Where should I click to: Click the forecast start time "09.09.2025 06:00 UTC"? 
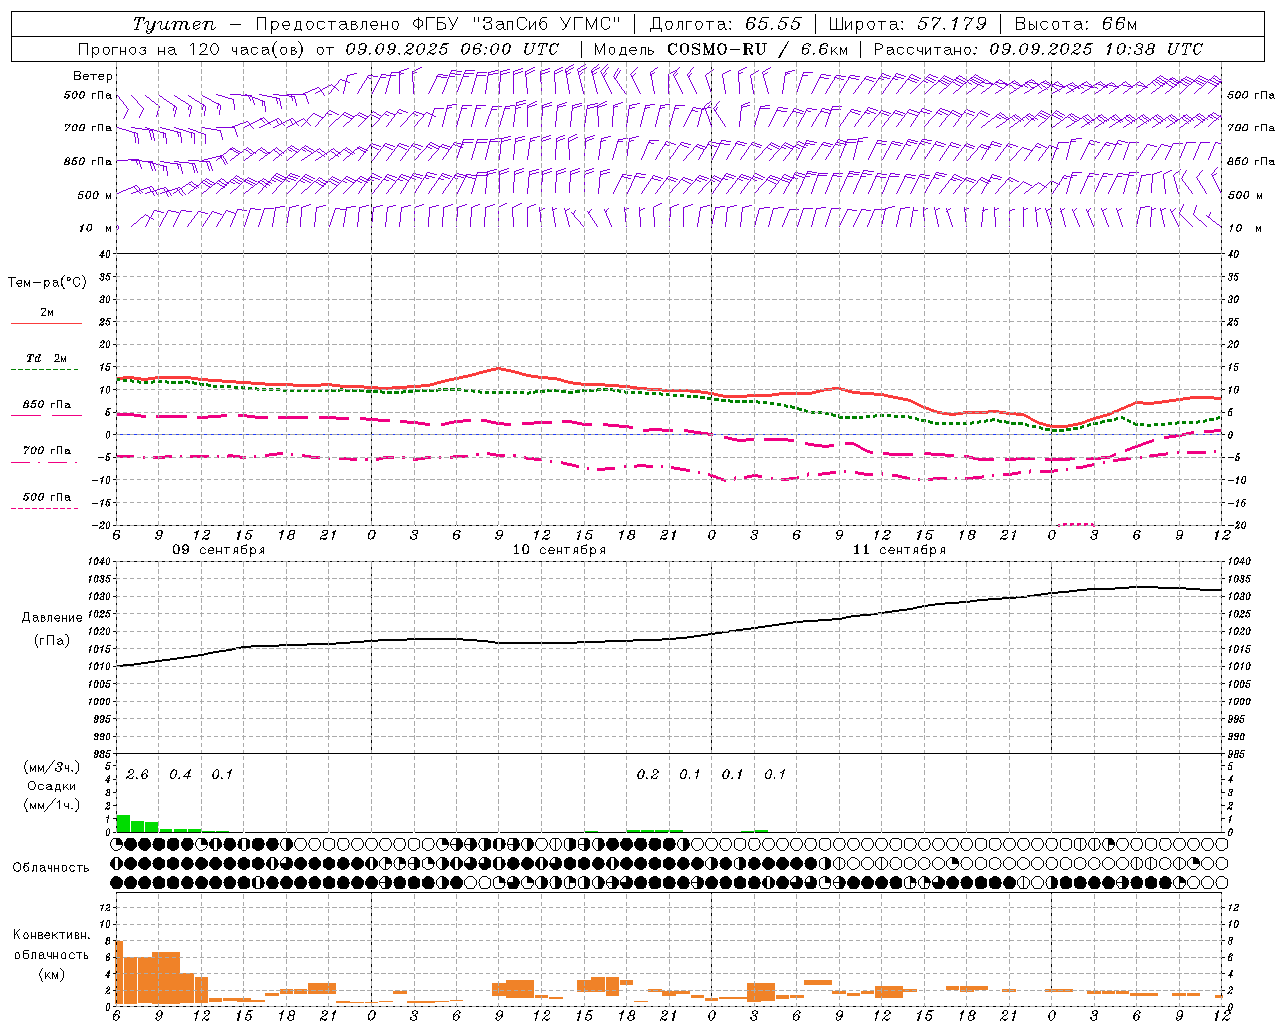pos(452,49)
